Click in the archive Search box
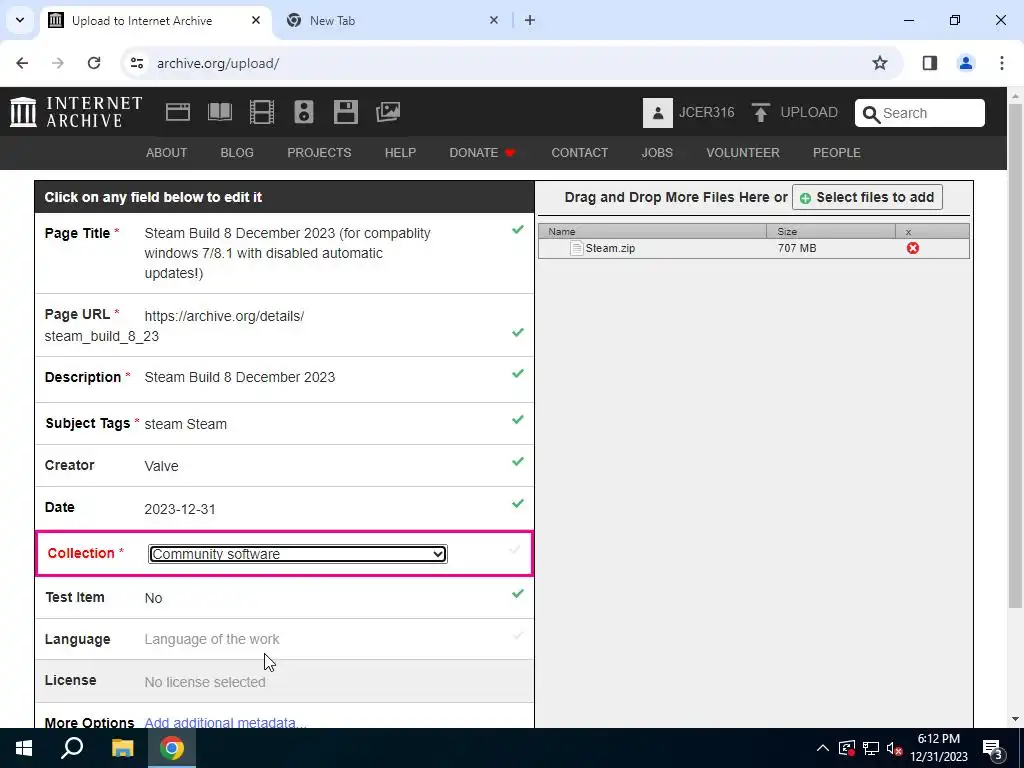Image resolution: width=1024 pixels, height=768 pixels. click(920, 113)
